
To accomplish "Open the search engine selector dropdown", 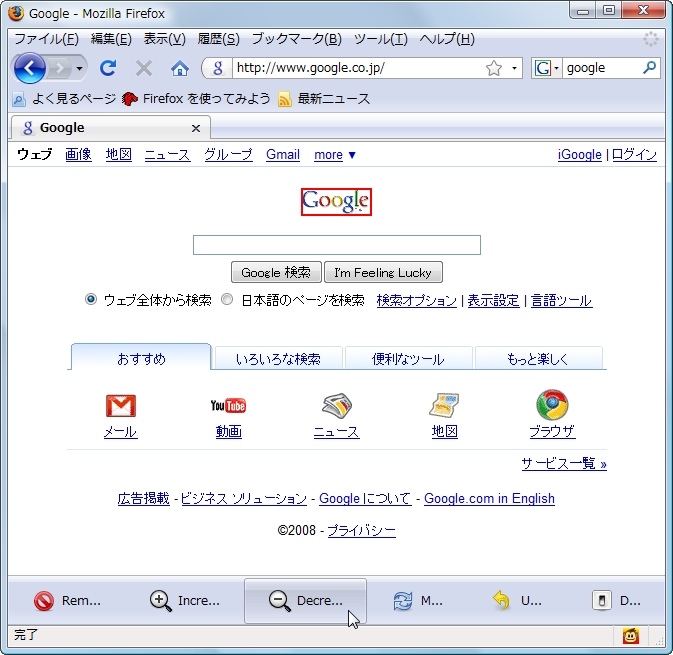I will coord(546,68).
